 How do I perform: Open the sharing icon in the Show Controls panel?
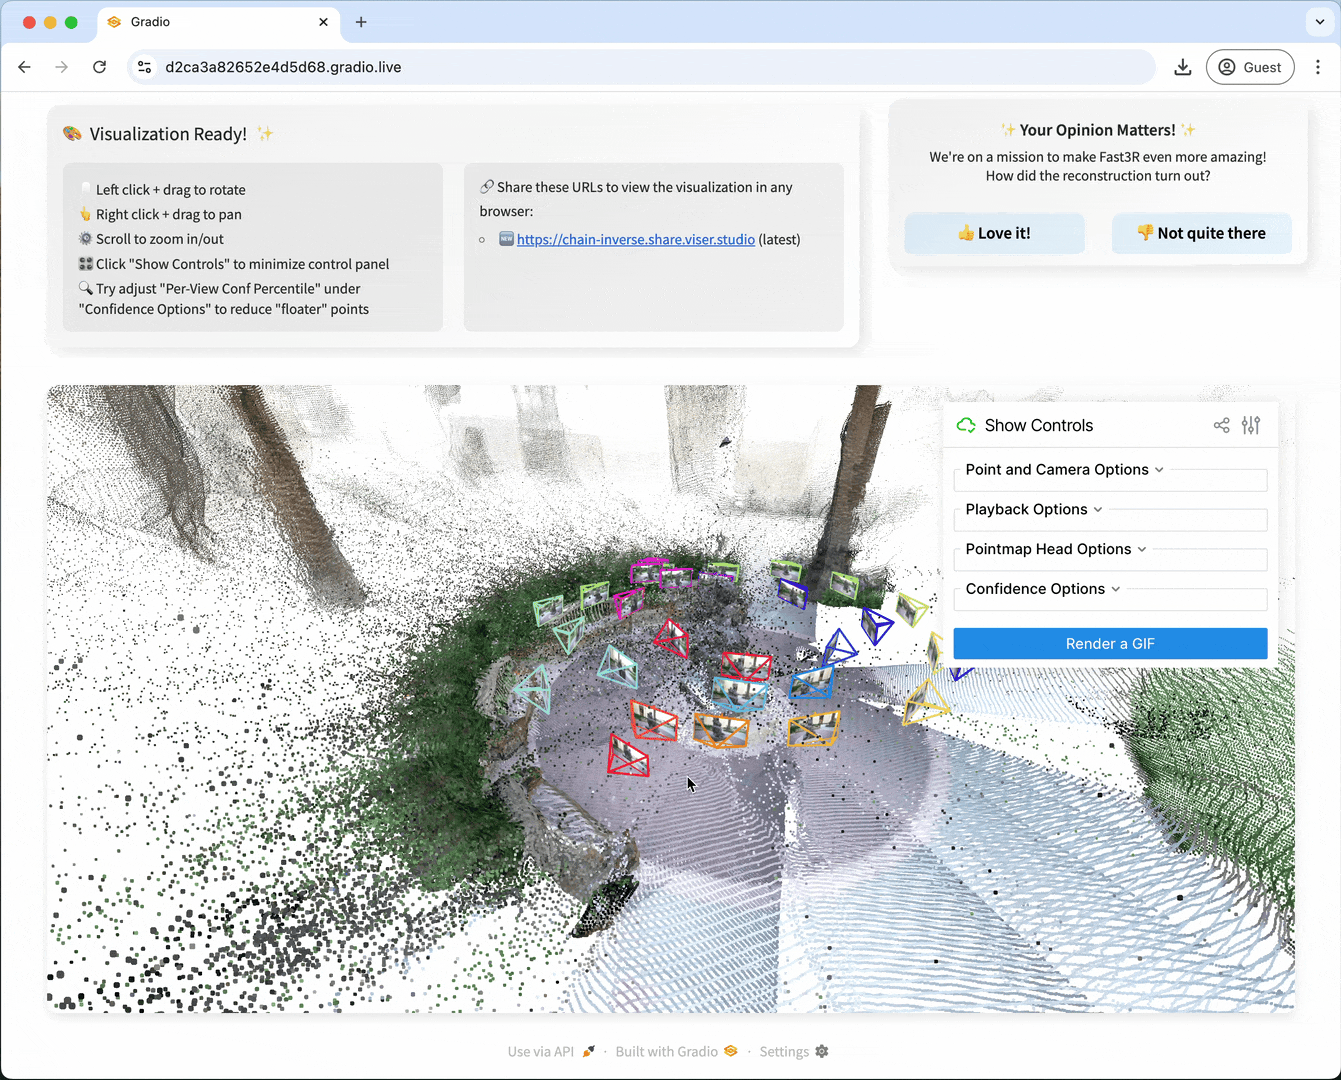click(1221, 425)
